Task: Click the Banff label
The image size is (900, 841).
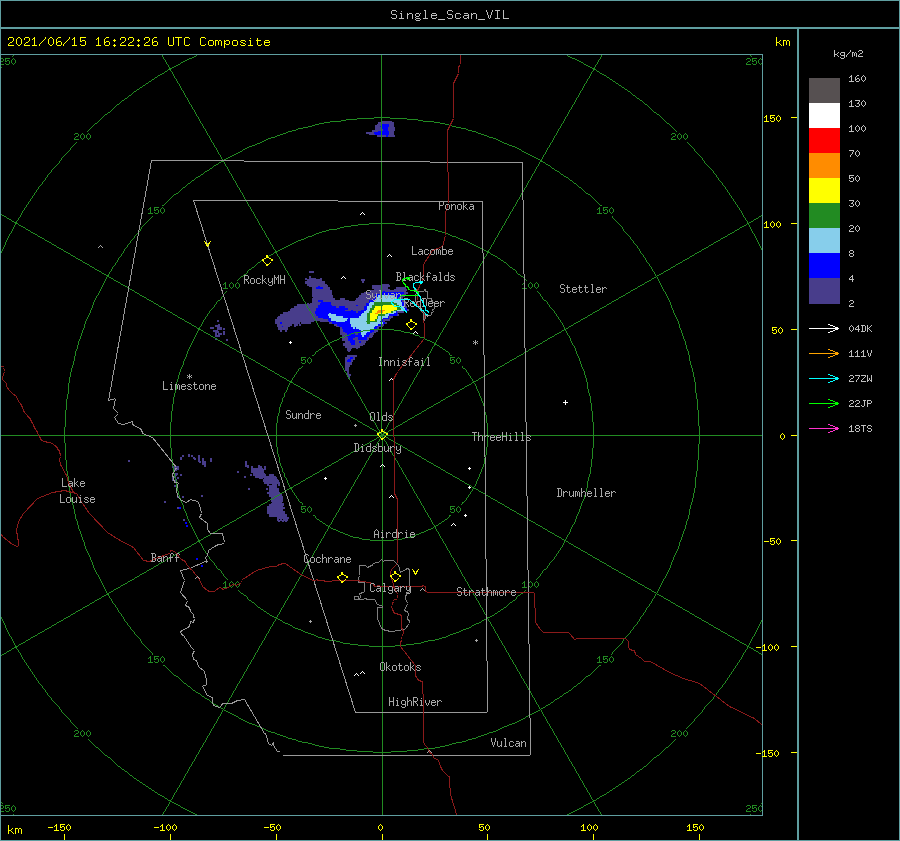Action: (x=165, y=557)
